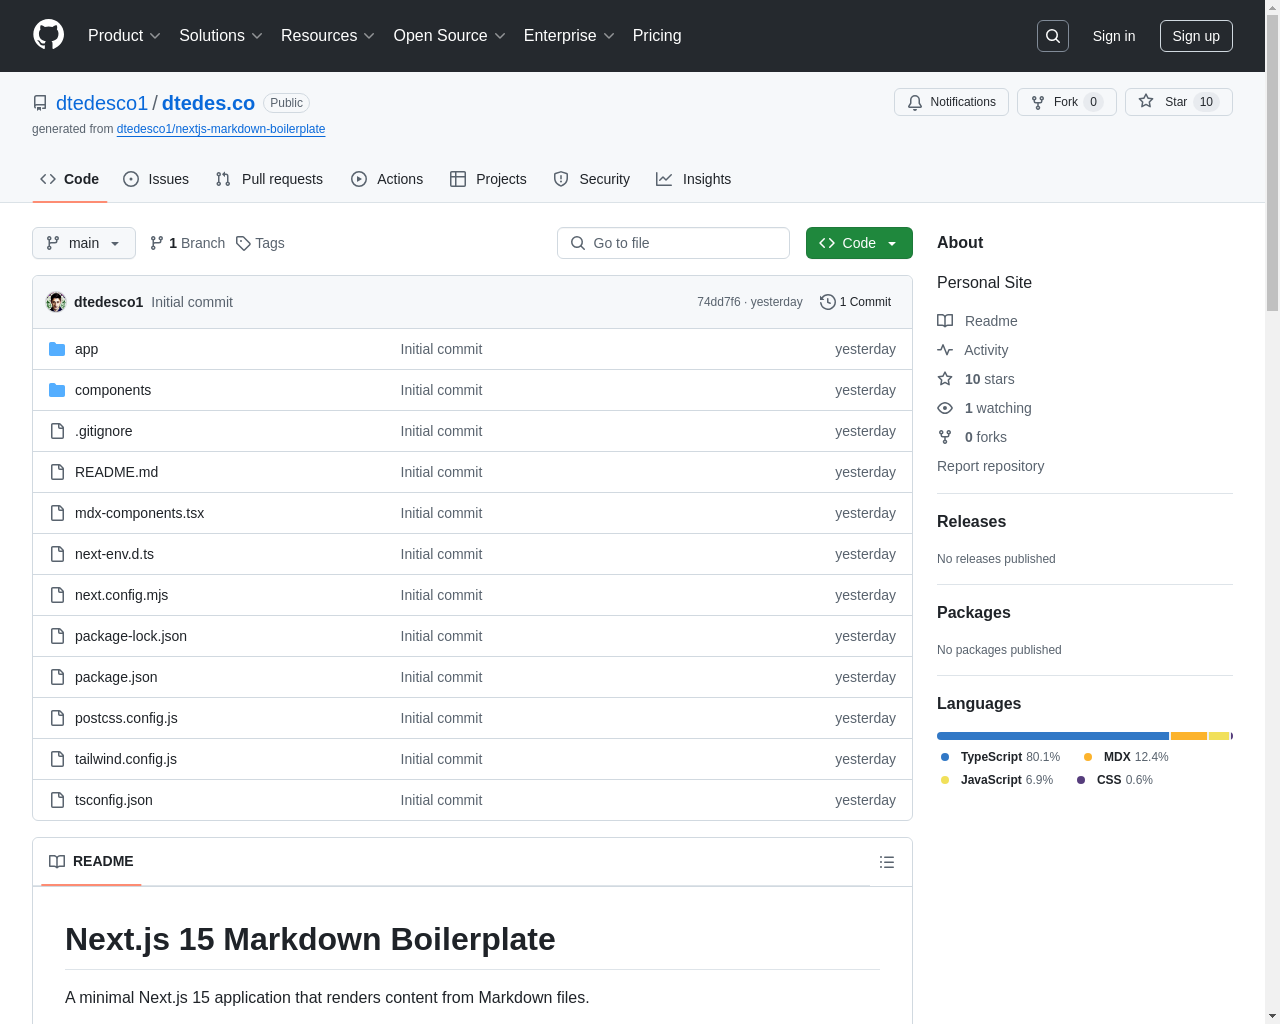
Task: Click Report repository link
Action: tap(990, 466)
